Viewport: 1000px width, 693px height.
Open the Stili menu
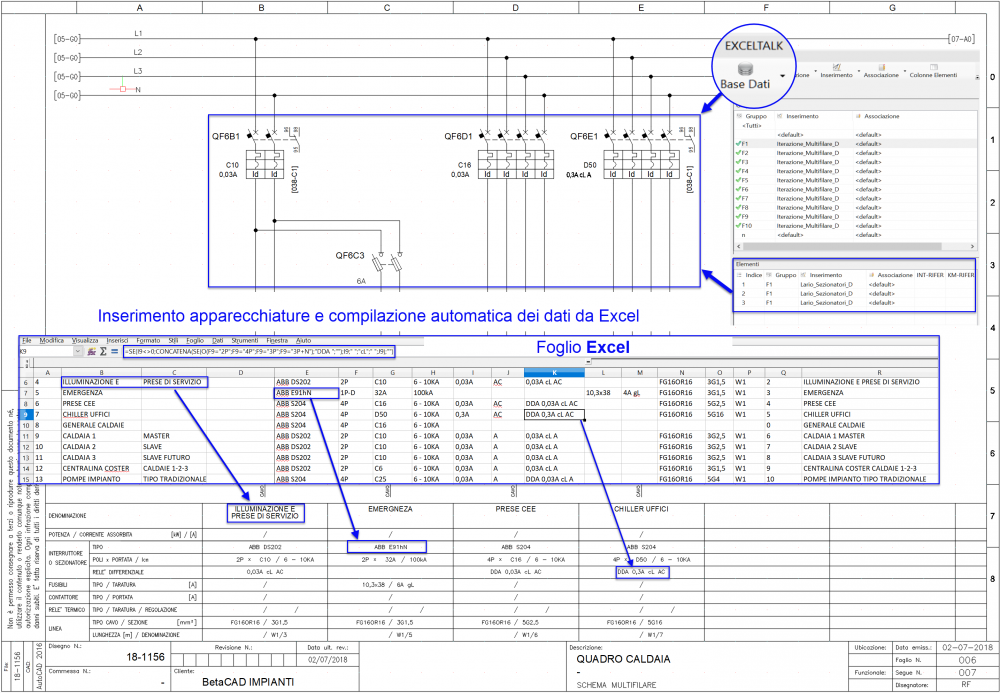pyautogui.click(x=173, y=340)
